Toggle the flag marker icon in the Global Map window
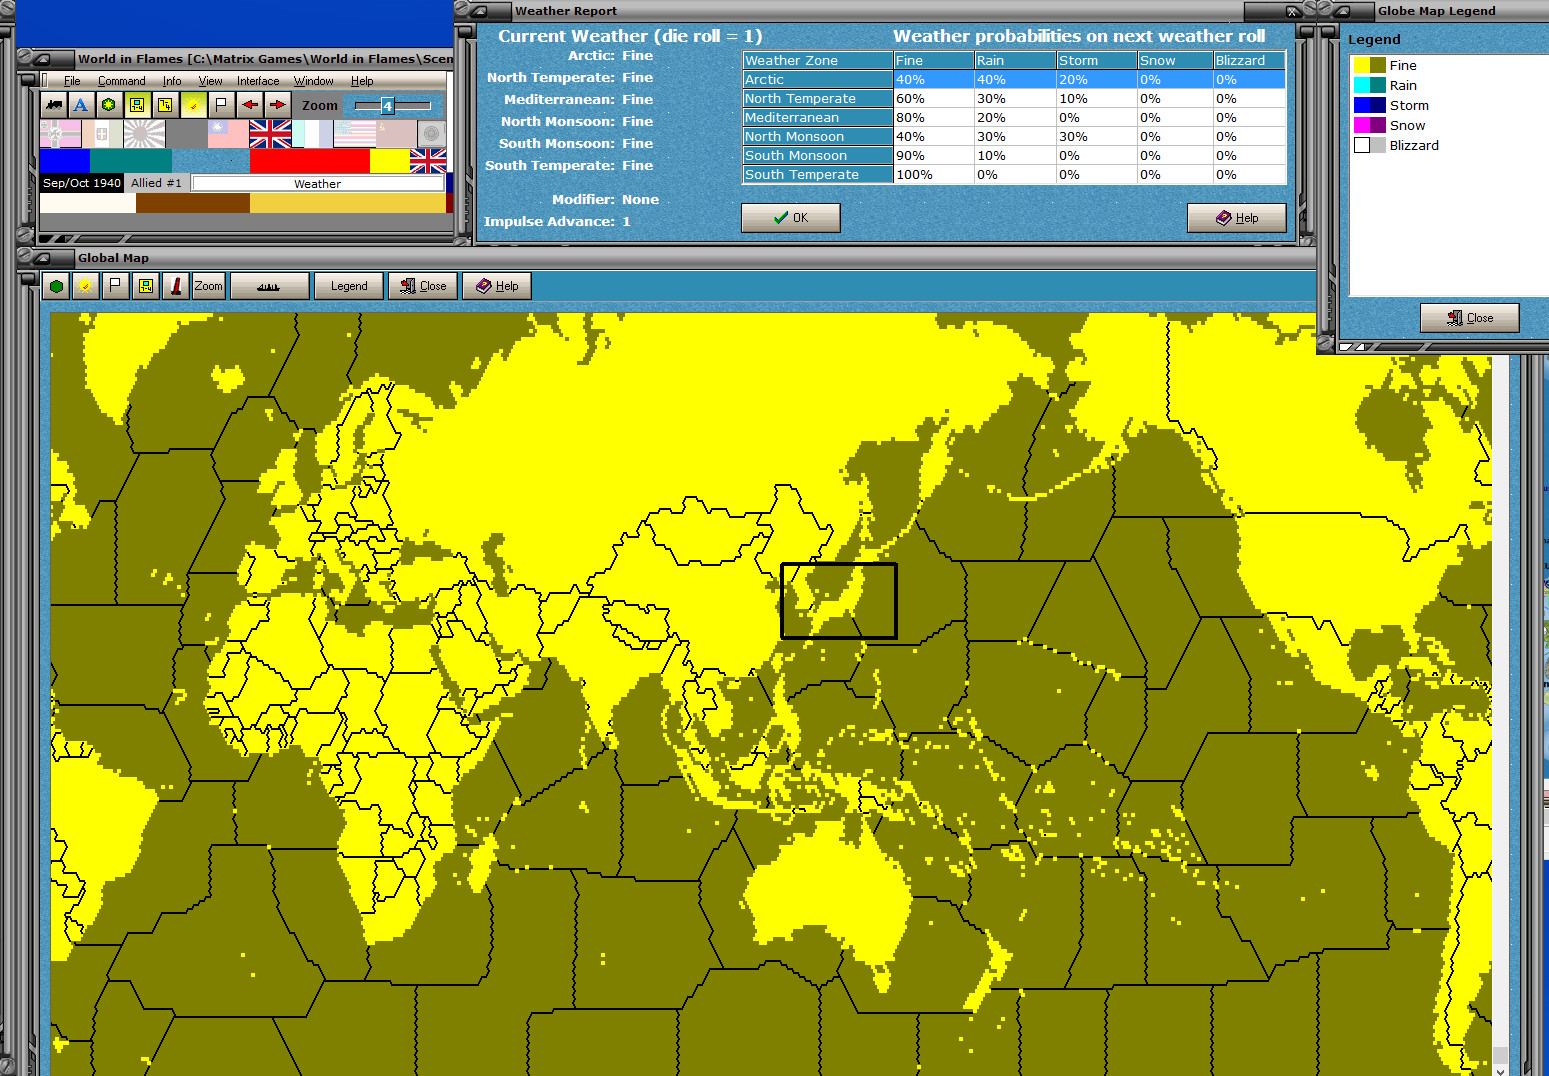Screen dimensions: 1549x1076 [x=115, y=286]
